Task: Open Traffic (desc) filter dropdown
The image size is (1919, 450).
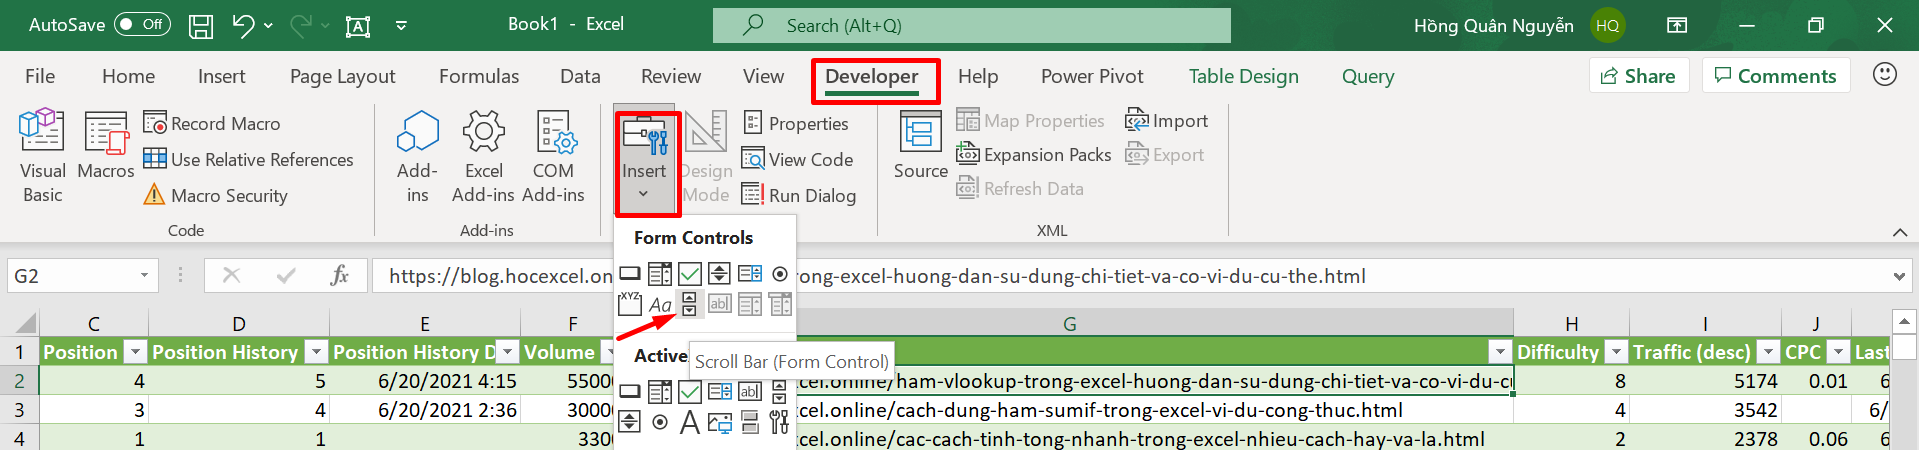Action: coord(1769,352)
